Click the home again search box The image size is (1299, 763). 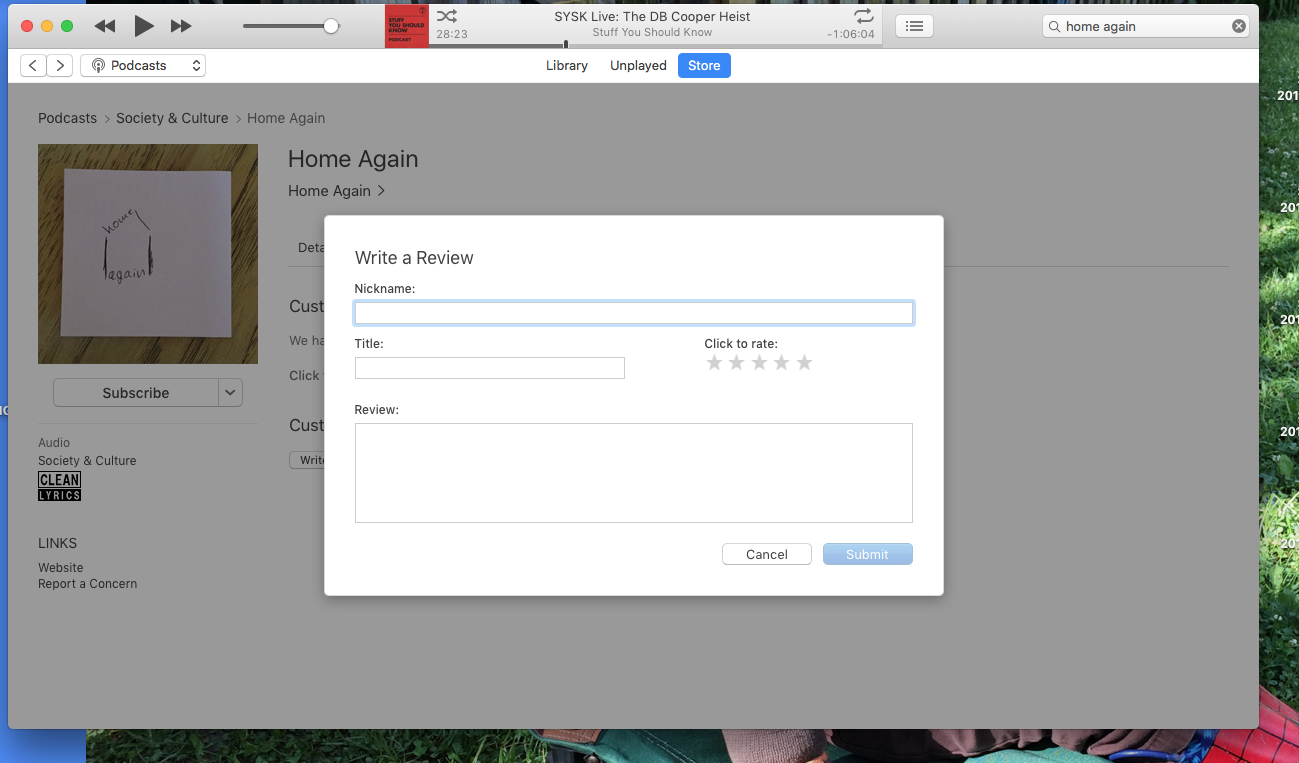[x=1147, y=26]
